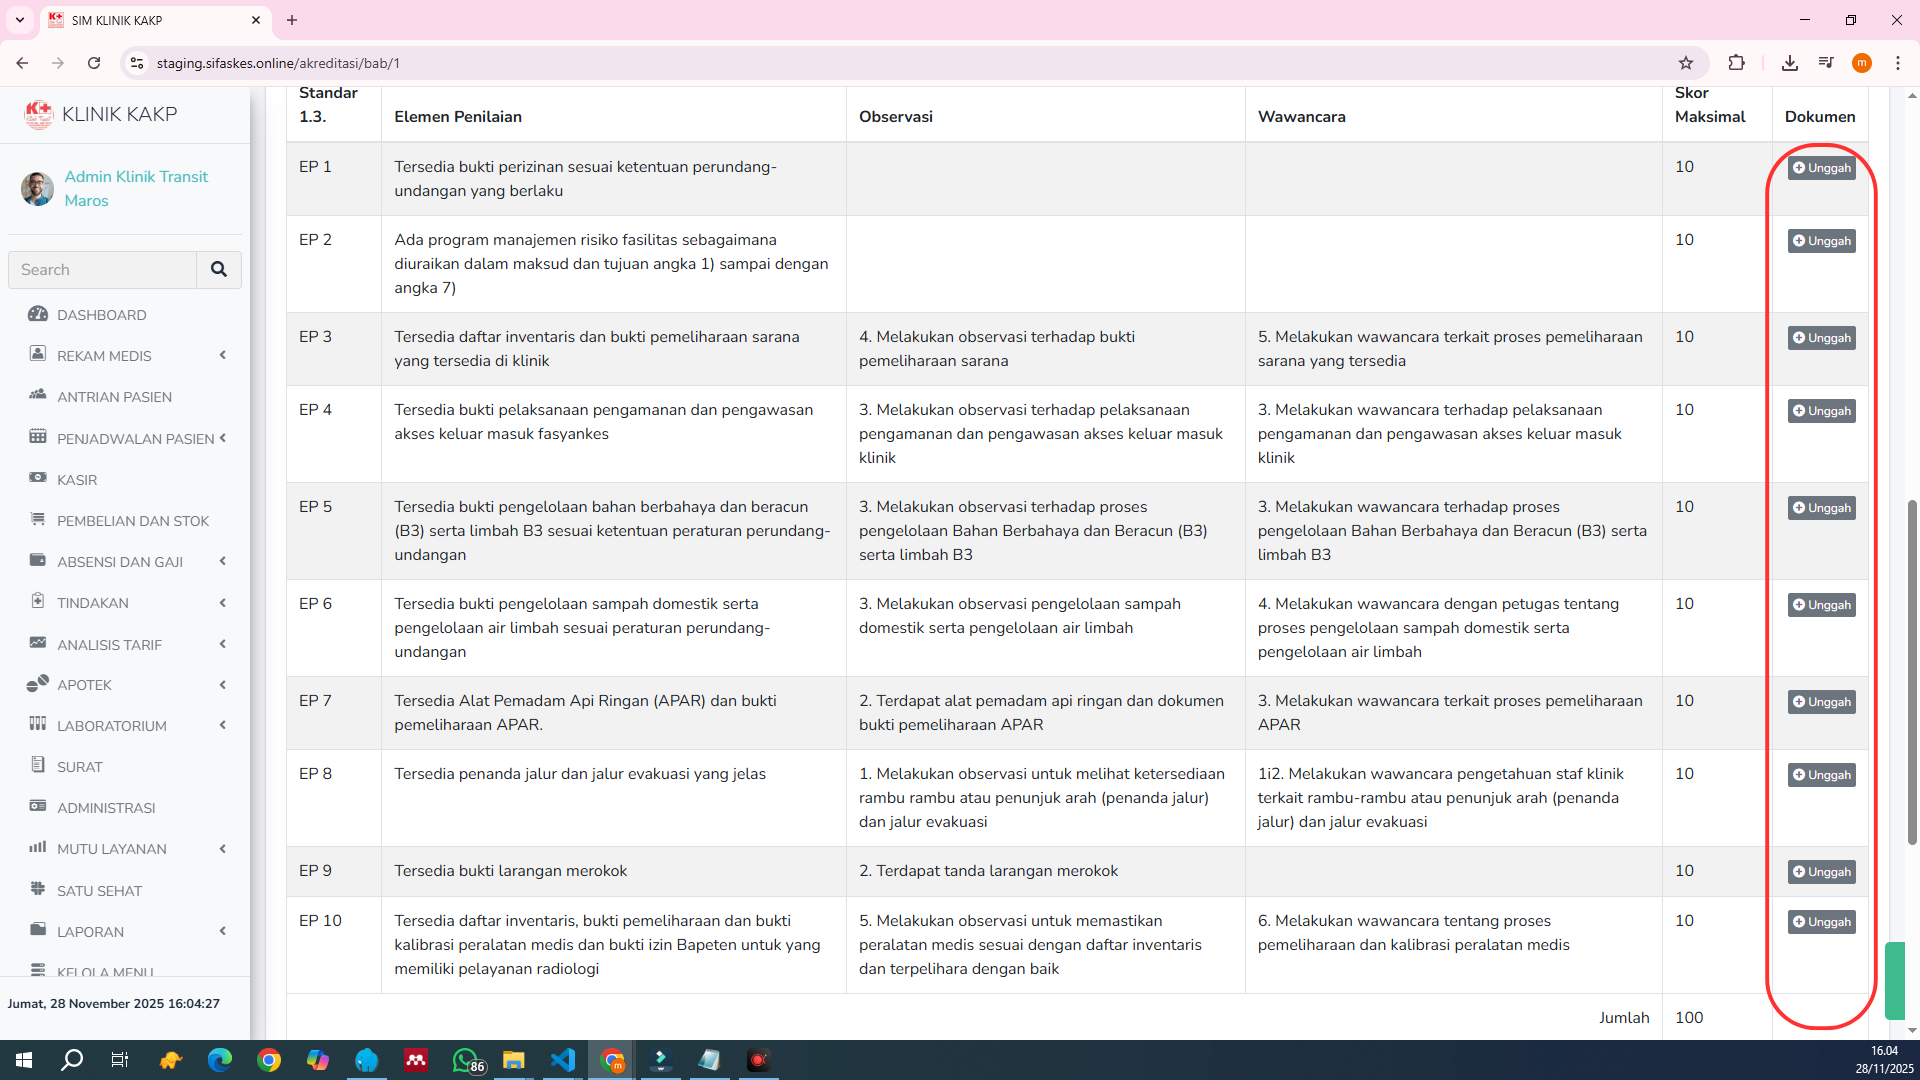The image size is (1920, 1080).
Task: Click the Kasir money icon
Action: [38, 478]
